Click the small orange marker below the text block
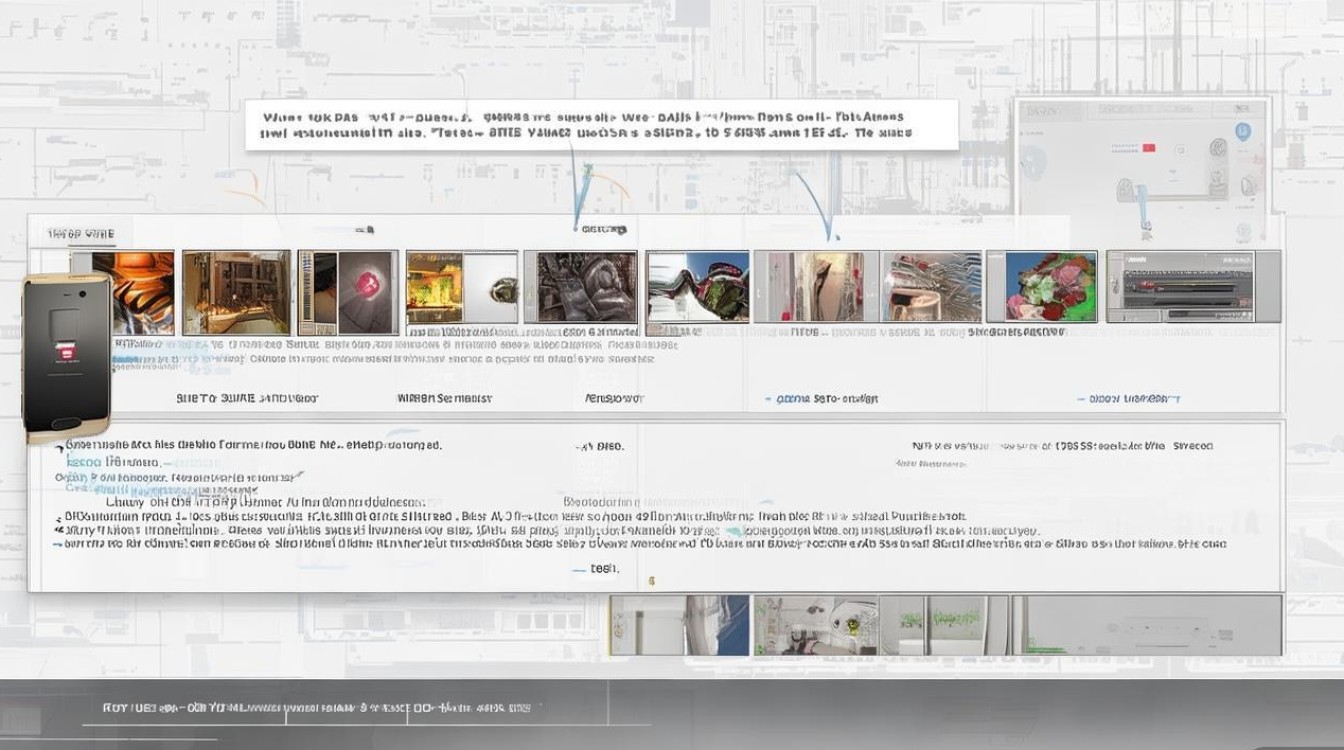The image size is (1344, 750). point(651,579)
